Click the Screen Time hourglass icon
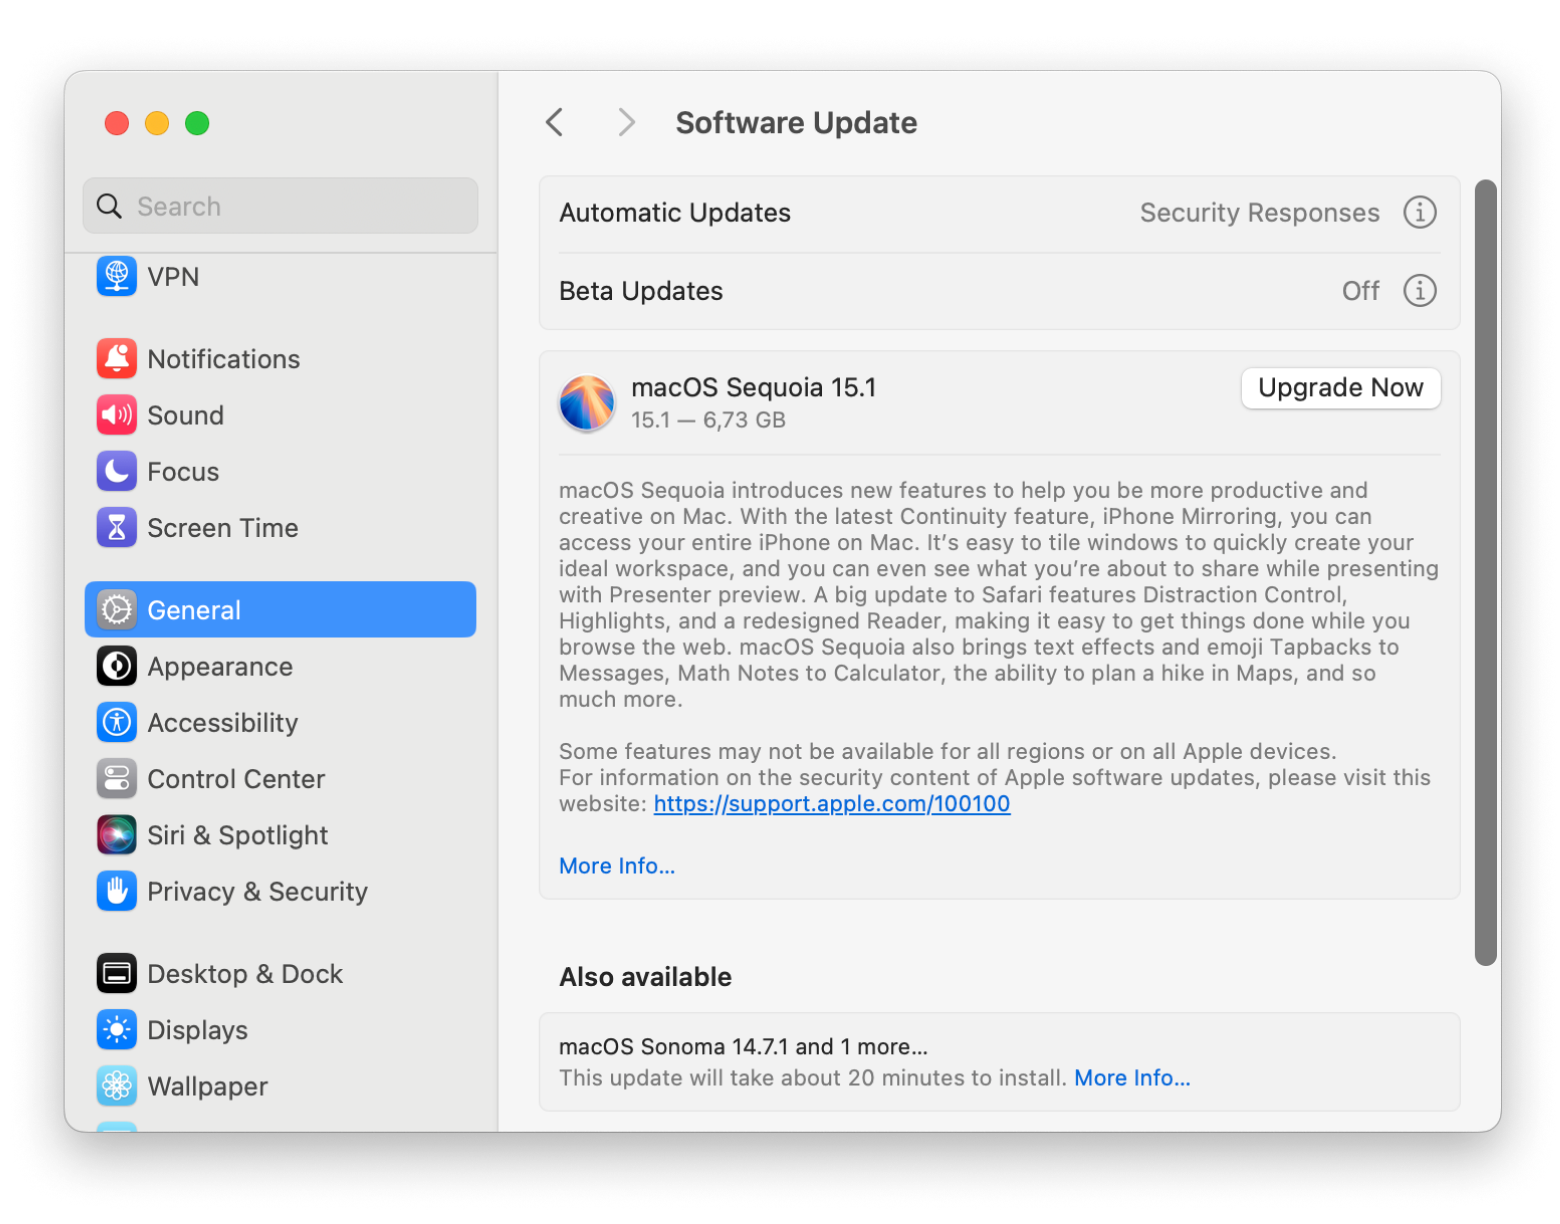This screenshot has width=1560, height=1224. click(117, 527)
